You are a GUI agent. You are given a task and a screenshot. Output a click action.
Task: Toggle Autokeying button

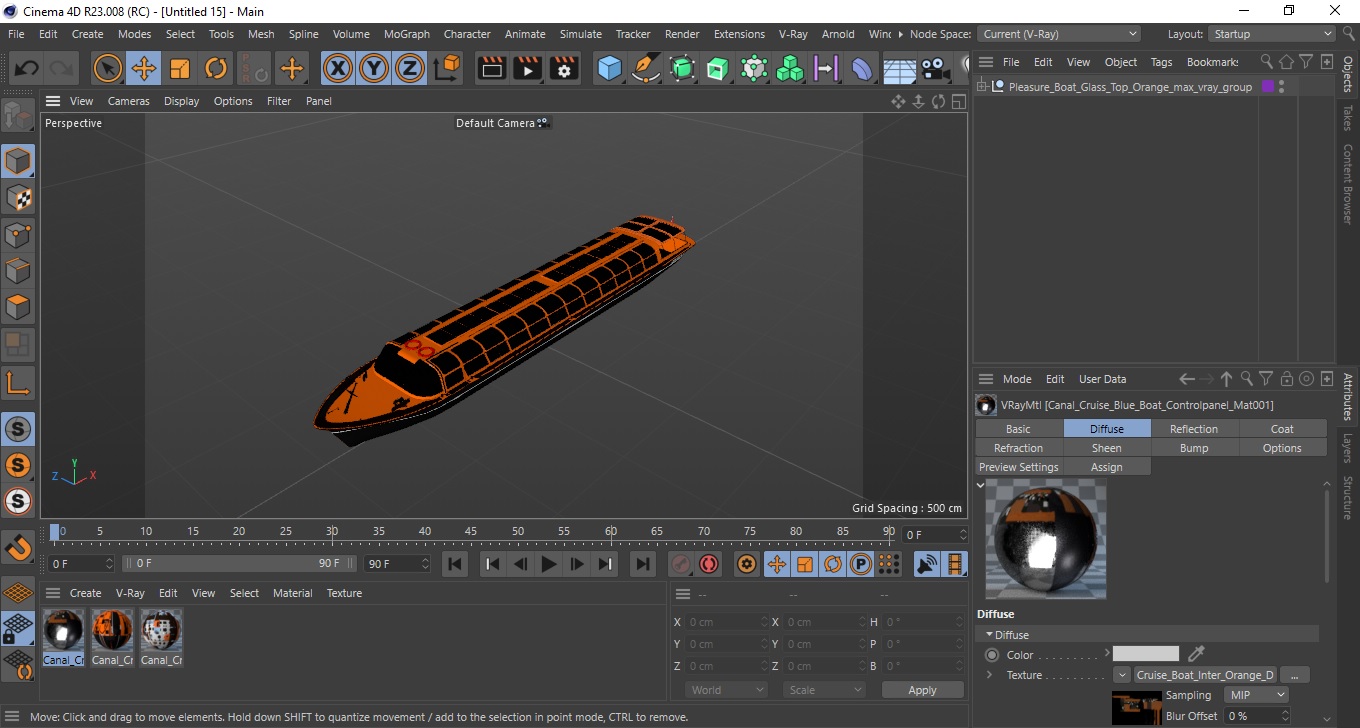click(709, 564)
